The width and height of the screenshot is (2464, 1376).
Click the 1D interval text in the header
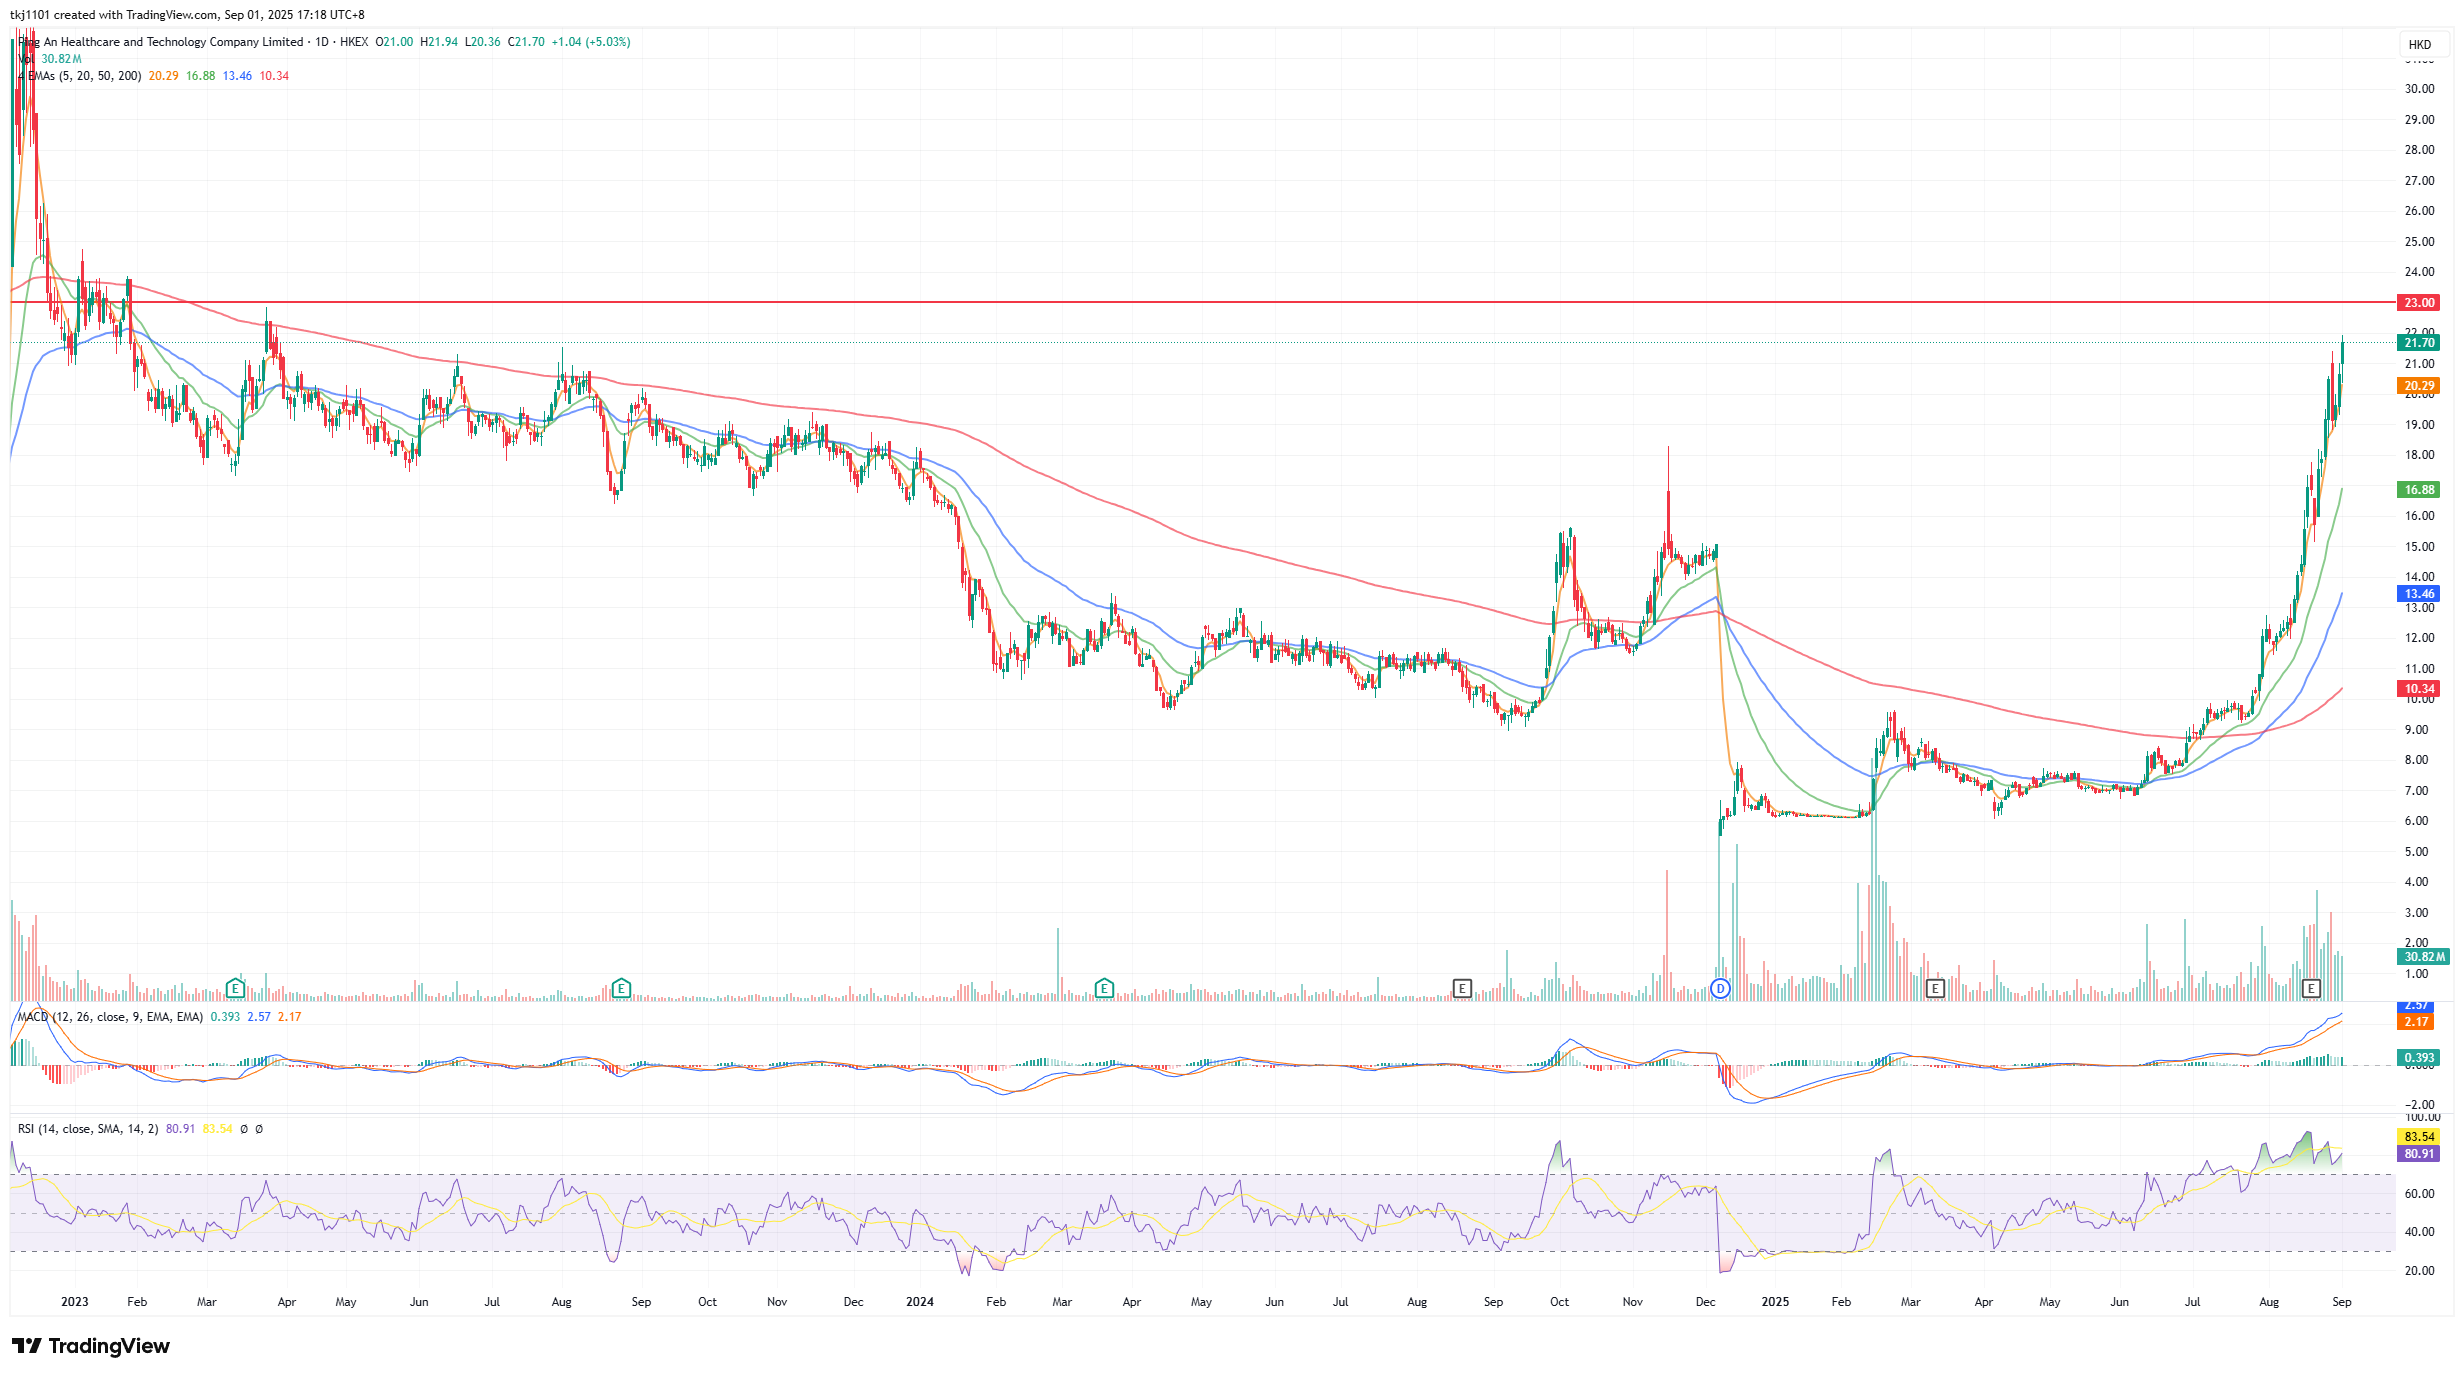tap(321, 42)
